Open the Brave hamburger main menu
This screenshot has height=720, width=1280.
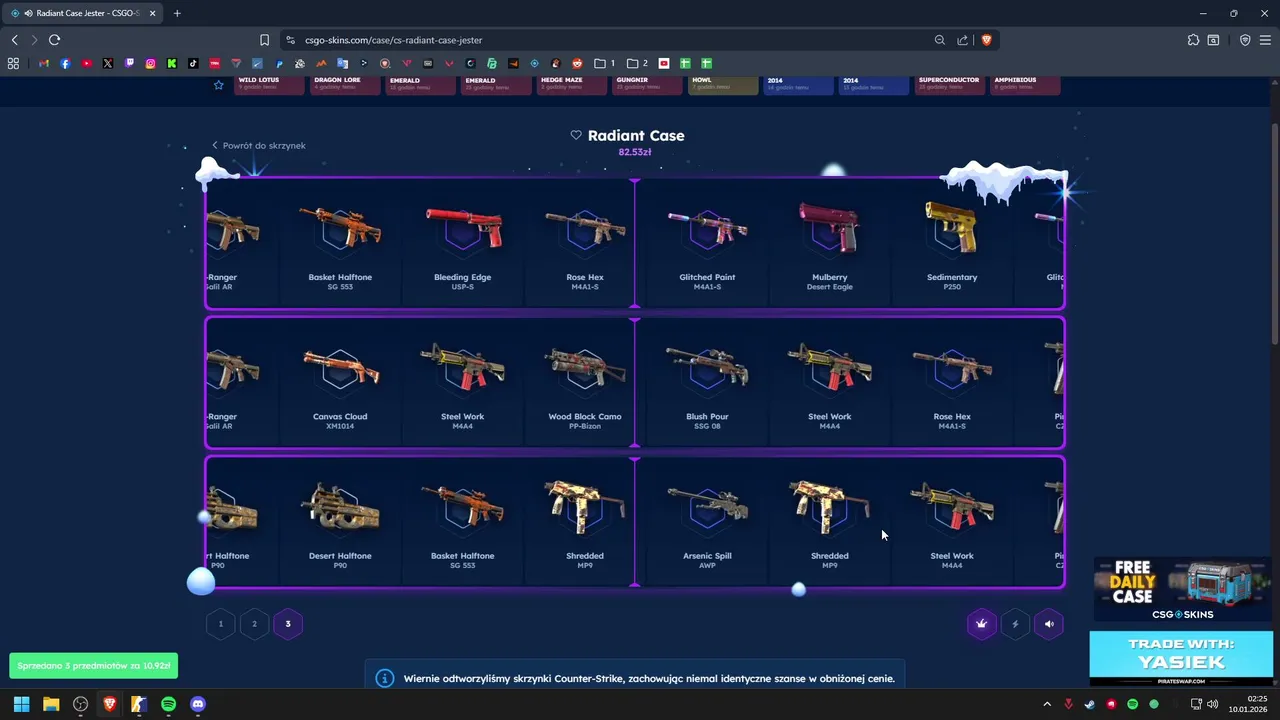coord(1265,40)
